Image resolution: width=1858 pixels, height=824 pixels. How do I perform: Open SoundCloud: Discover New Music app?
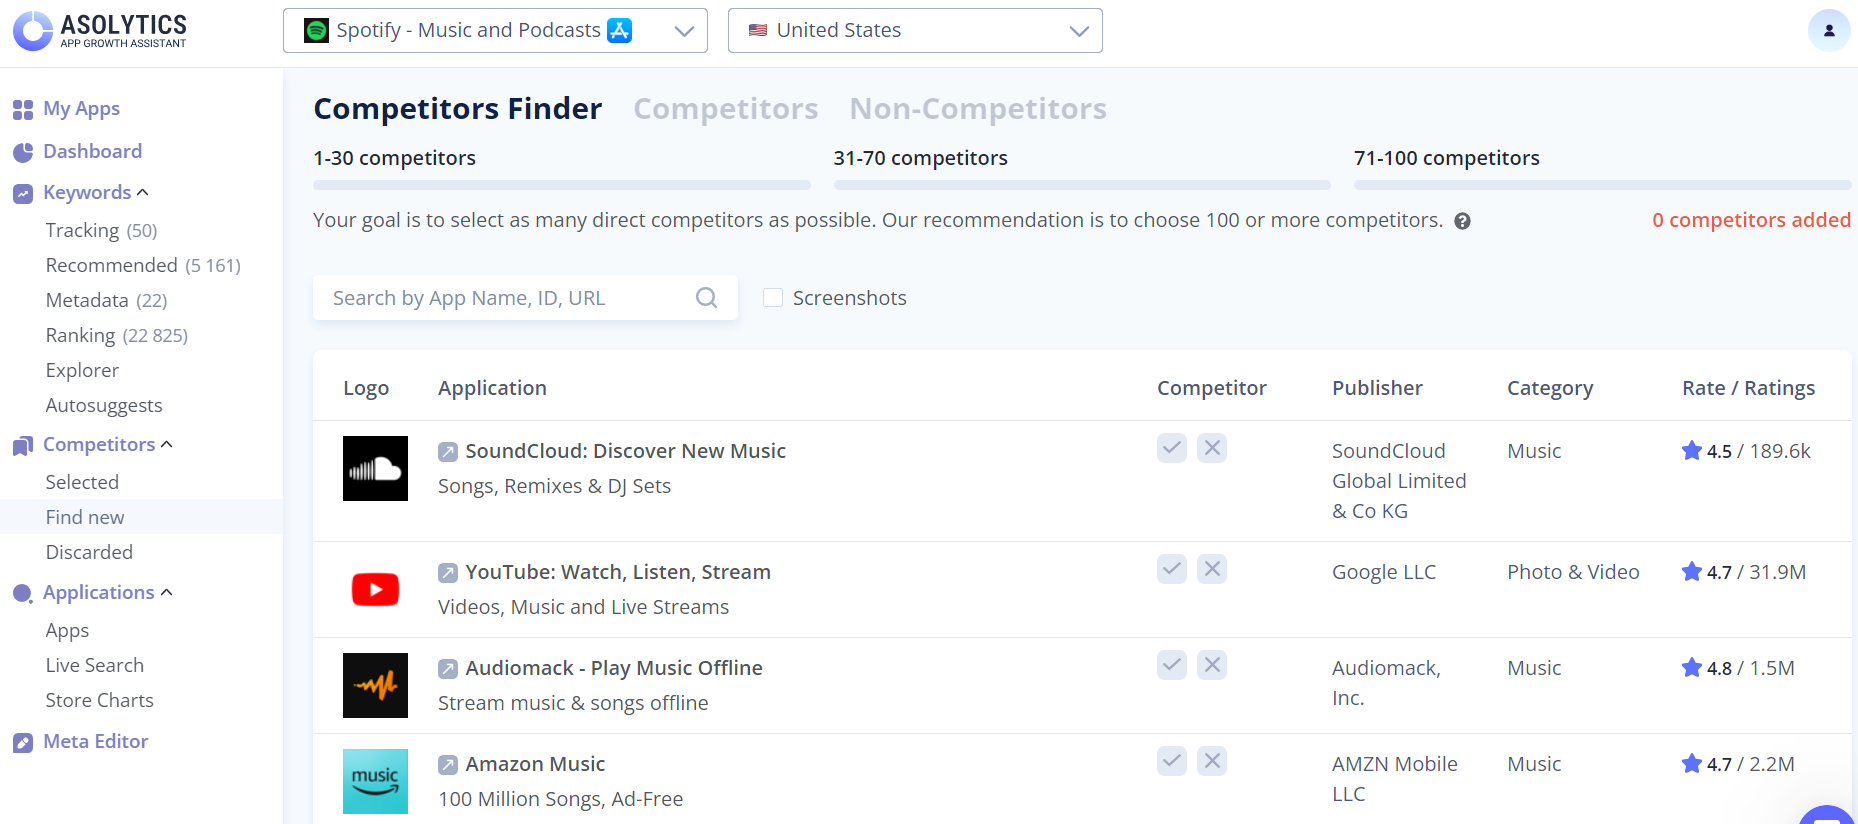(626, 451)
